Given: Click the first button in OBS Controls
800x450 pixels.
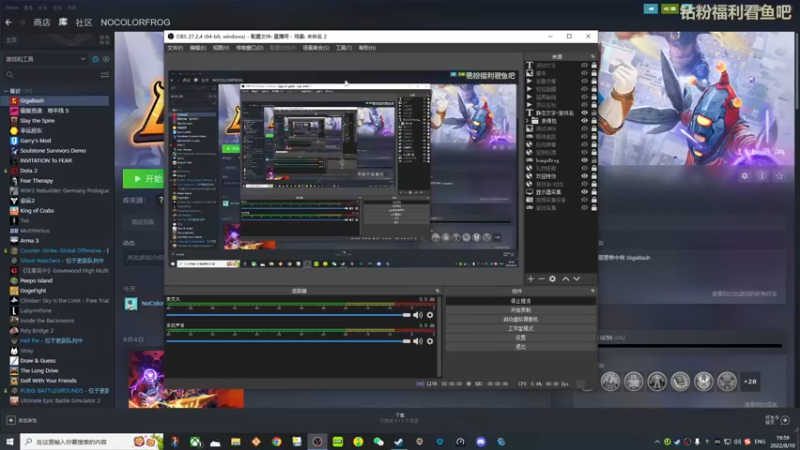Looking at the screenshot, I should tap(521, 301).
